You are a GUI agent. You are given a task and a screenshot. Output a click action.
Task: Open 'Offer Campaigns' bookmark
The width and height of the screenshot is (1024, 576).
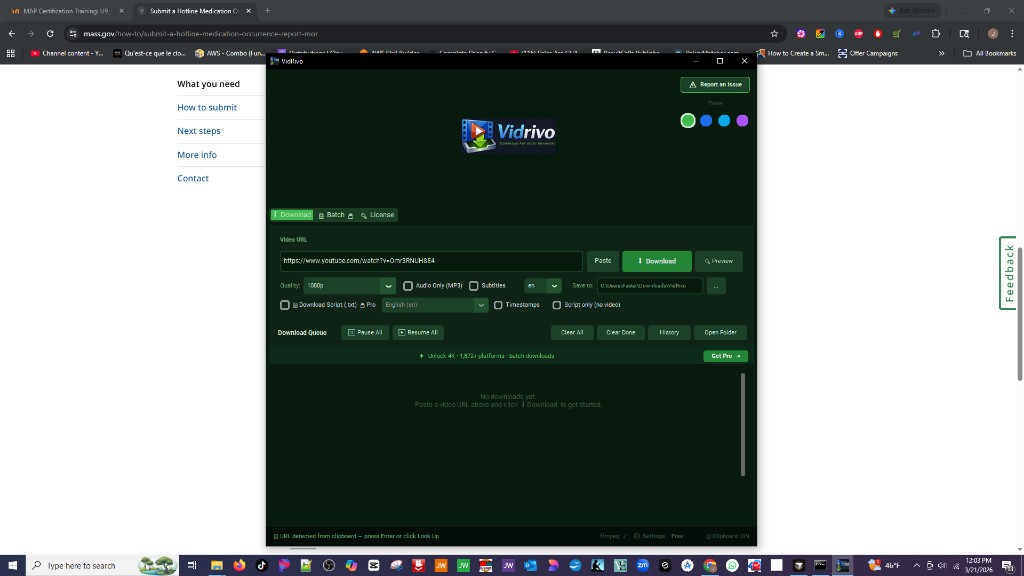(868, 54)
